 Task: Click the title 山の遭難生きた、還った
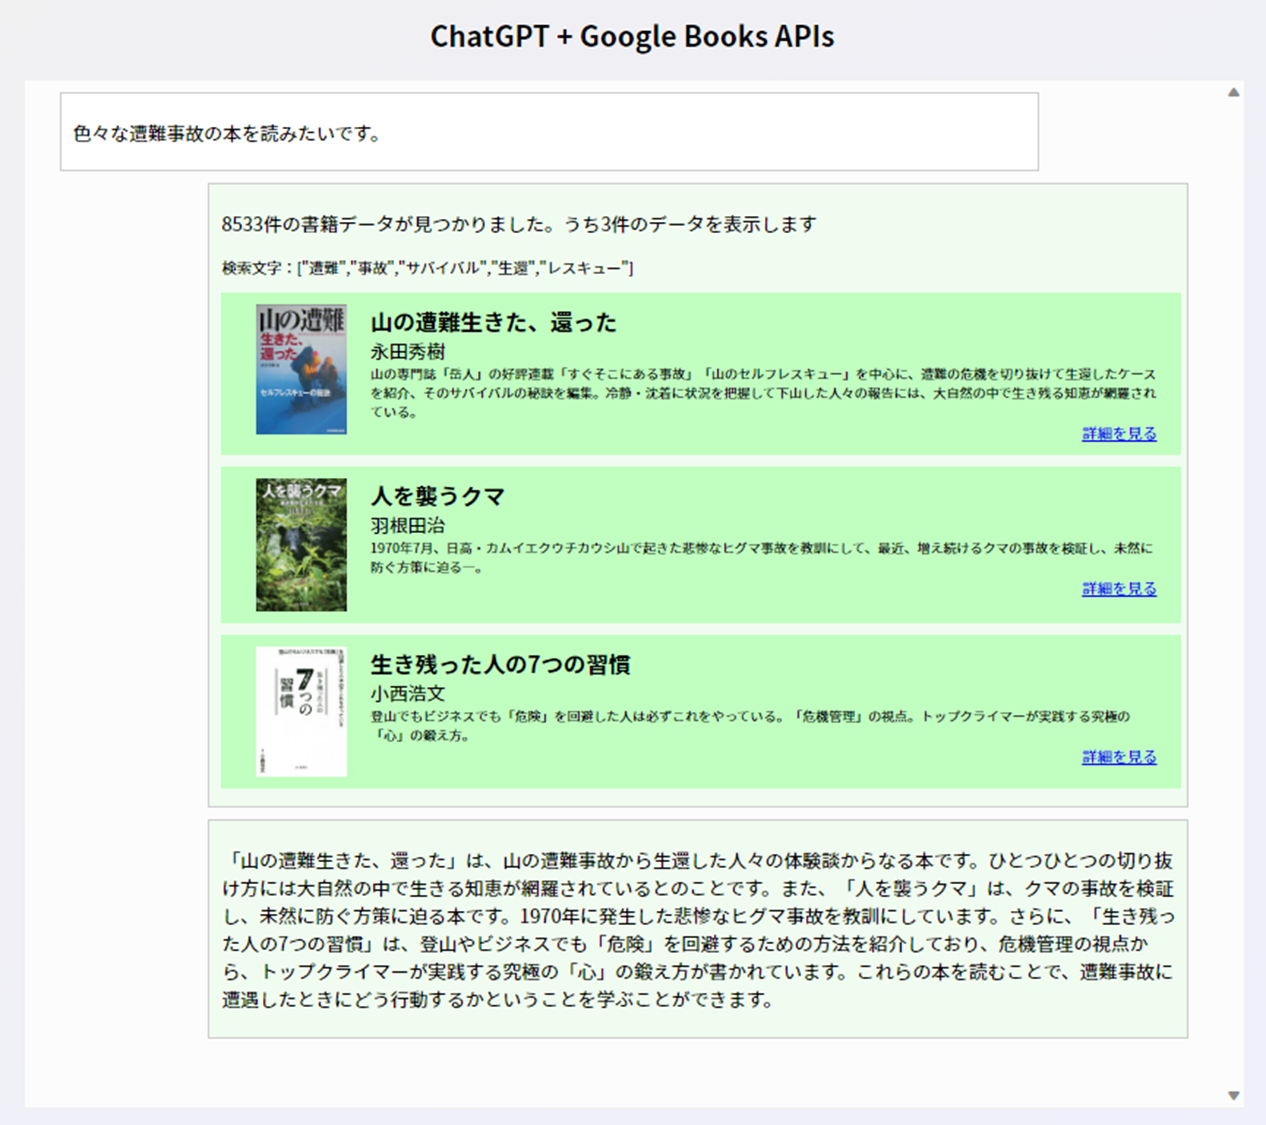tap(494, 323)
